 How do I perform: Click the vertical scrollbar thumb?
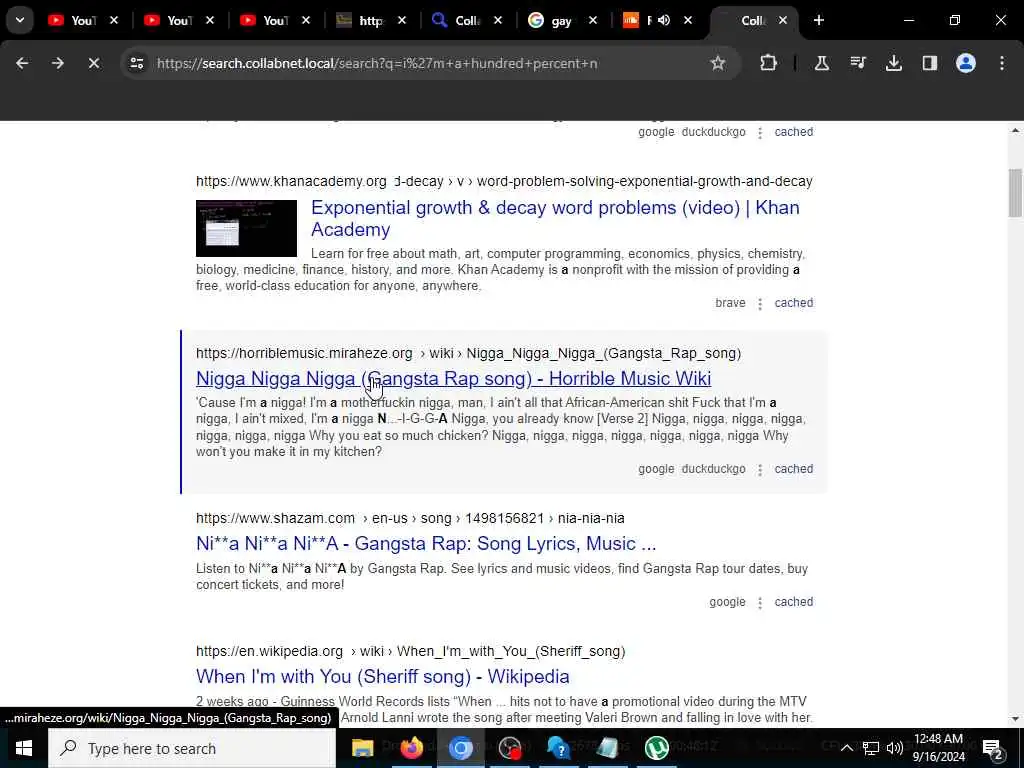click(x=1015, y=193)
